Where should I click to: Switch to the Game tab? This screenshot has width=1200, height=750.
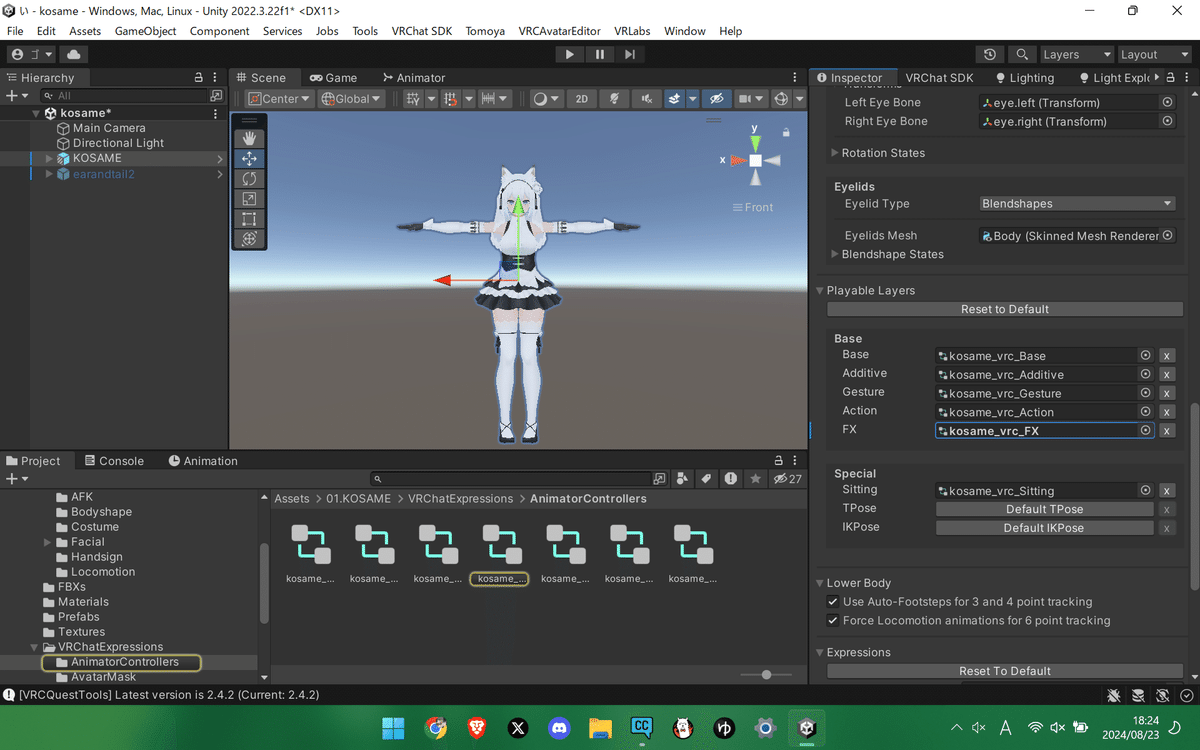333,78
